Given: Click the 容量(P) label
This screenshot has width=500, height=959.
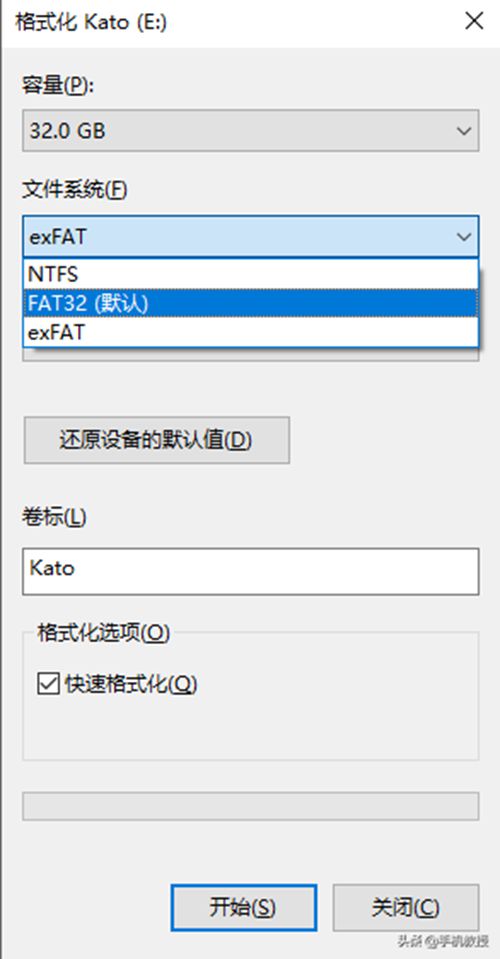Looking at the screenshot, I should 58,85.
